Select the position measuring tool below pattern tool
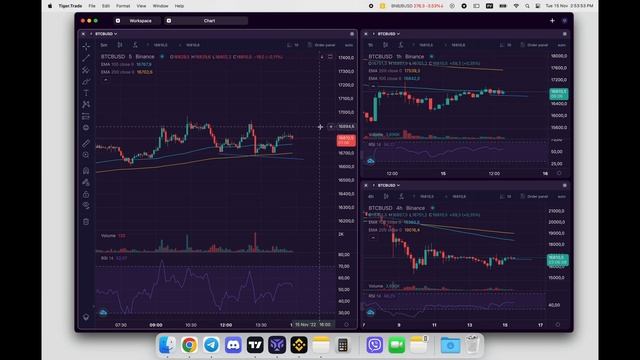 (86, 116)
